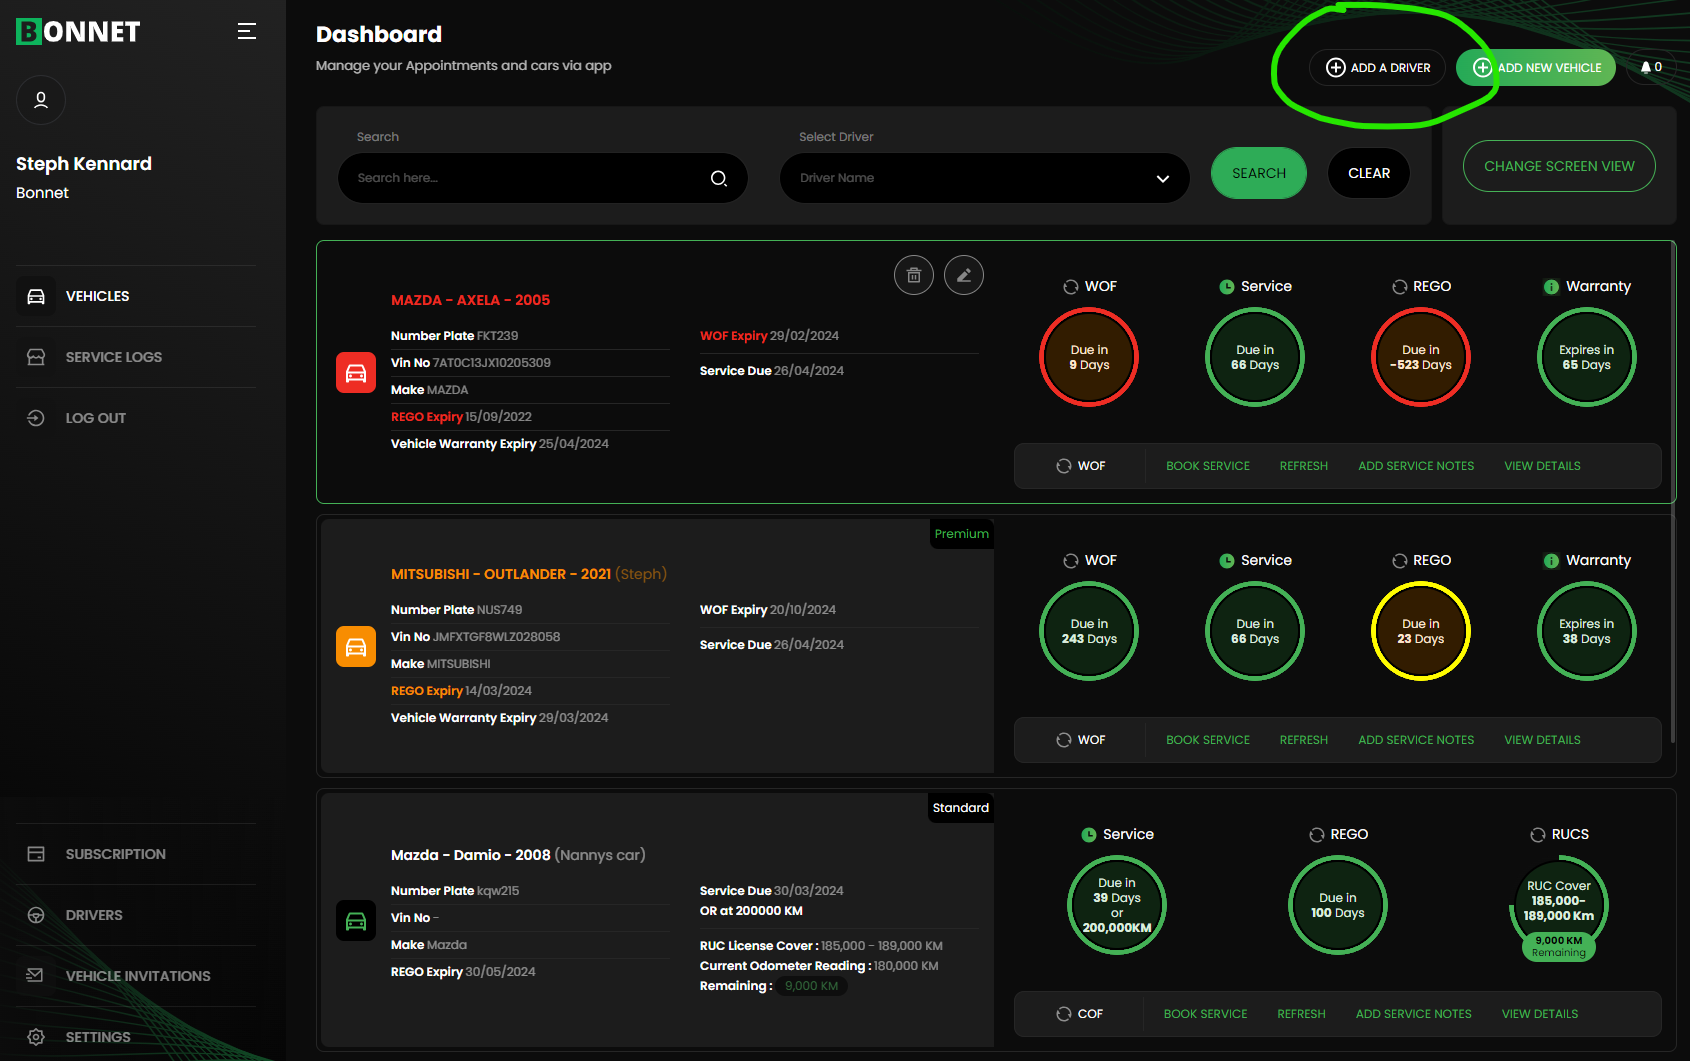The image size is (1690, 1061).
Task: Open the user profile avatar icon
Action: 41,100
